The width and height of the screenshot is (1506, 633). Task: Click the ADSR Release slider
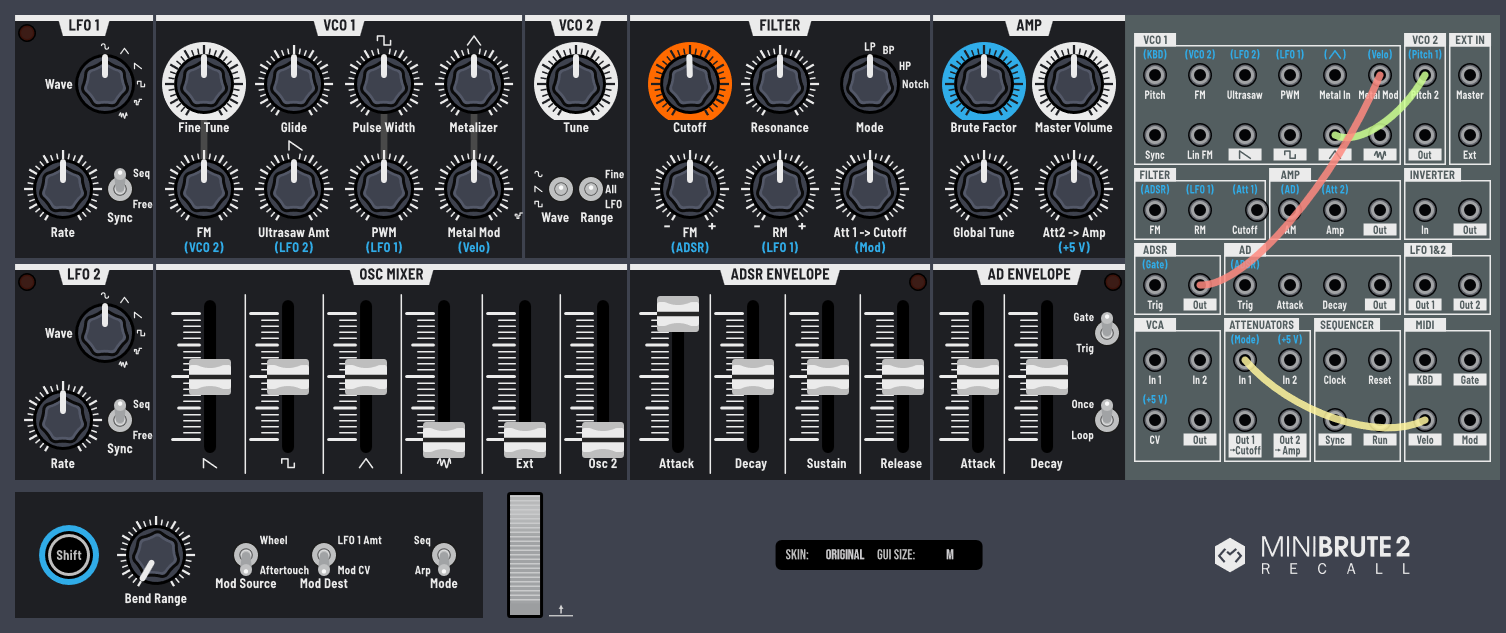click(902, 377)
